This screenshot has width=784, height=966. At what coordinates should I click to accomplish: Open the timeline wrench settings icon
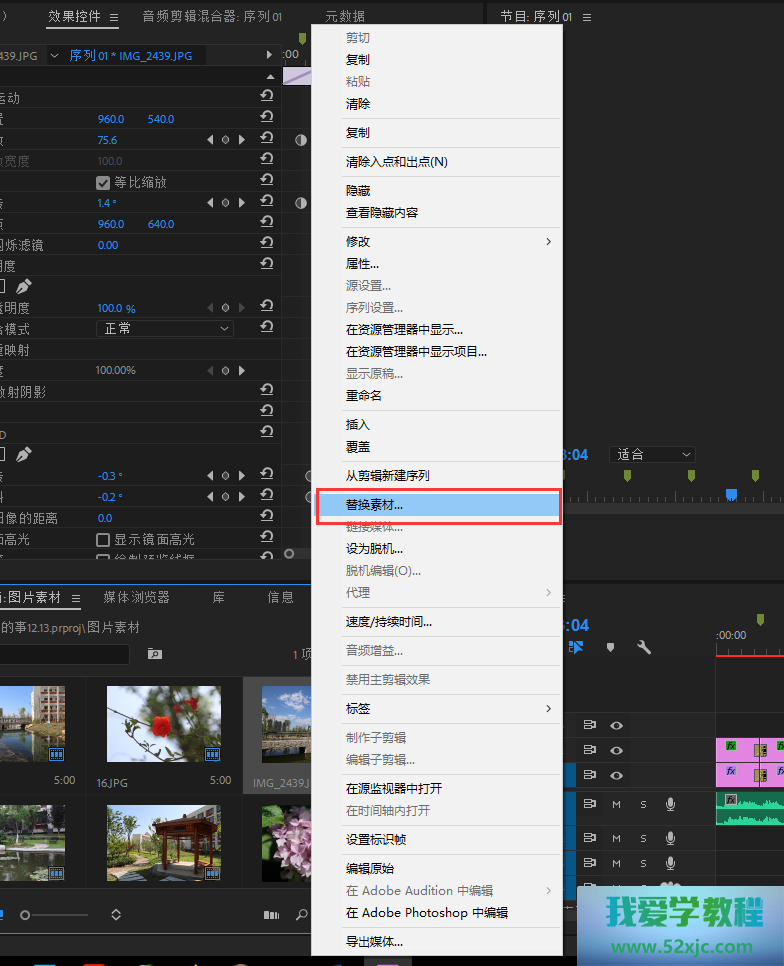pos(644,647)
